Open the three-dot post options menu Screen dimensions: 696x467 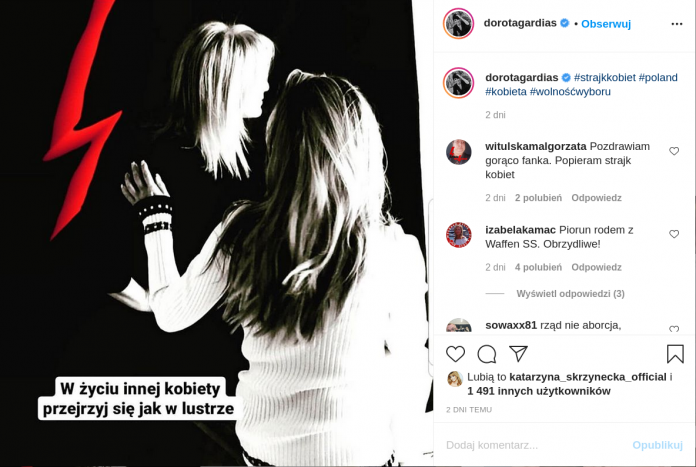[x=676, y=24]
